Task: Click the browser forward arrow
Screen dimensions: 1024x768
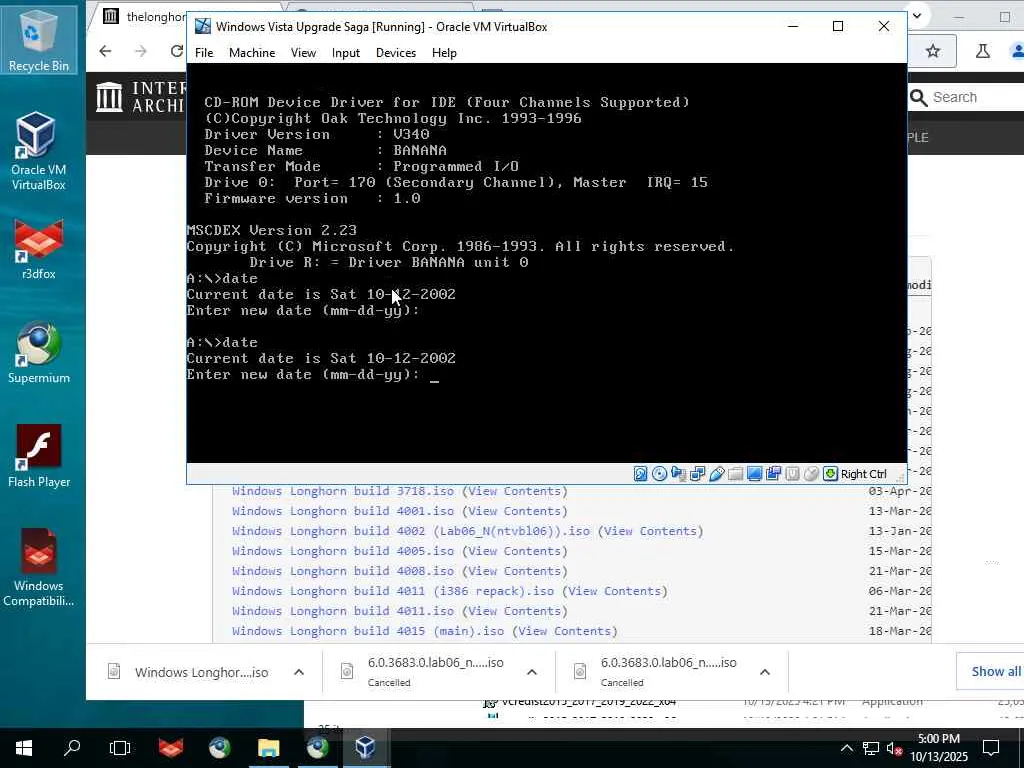Action: (140, 51)
